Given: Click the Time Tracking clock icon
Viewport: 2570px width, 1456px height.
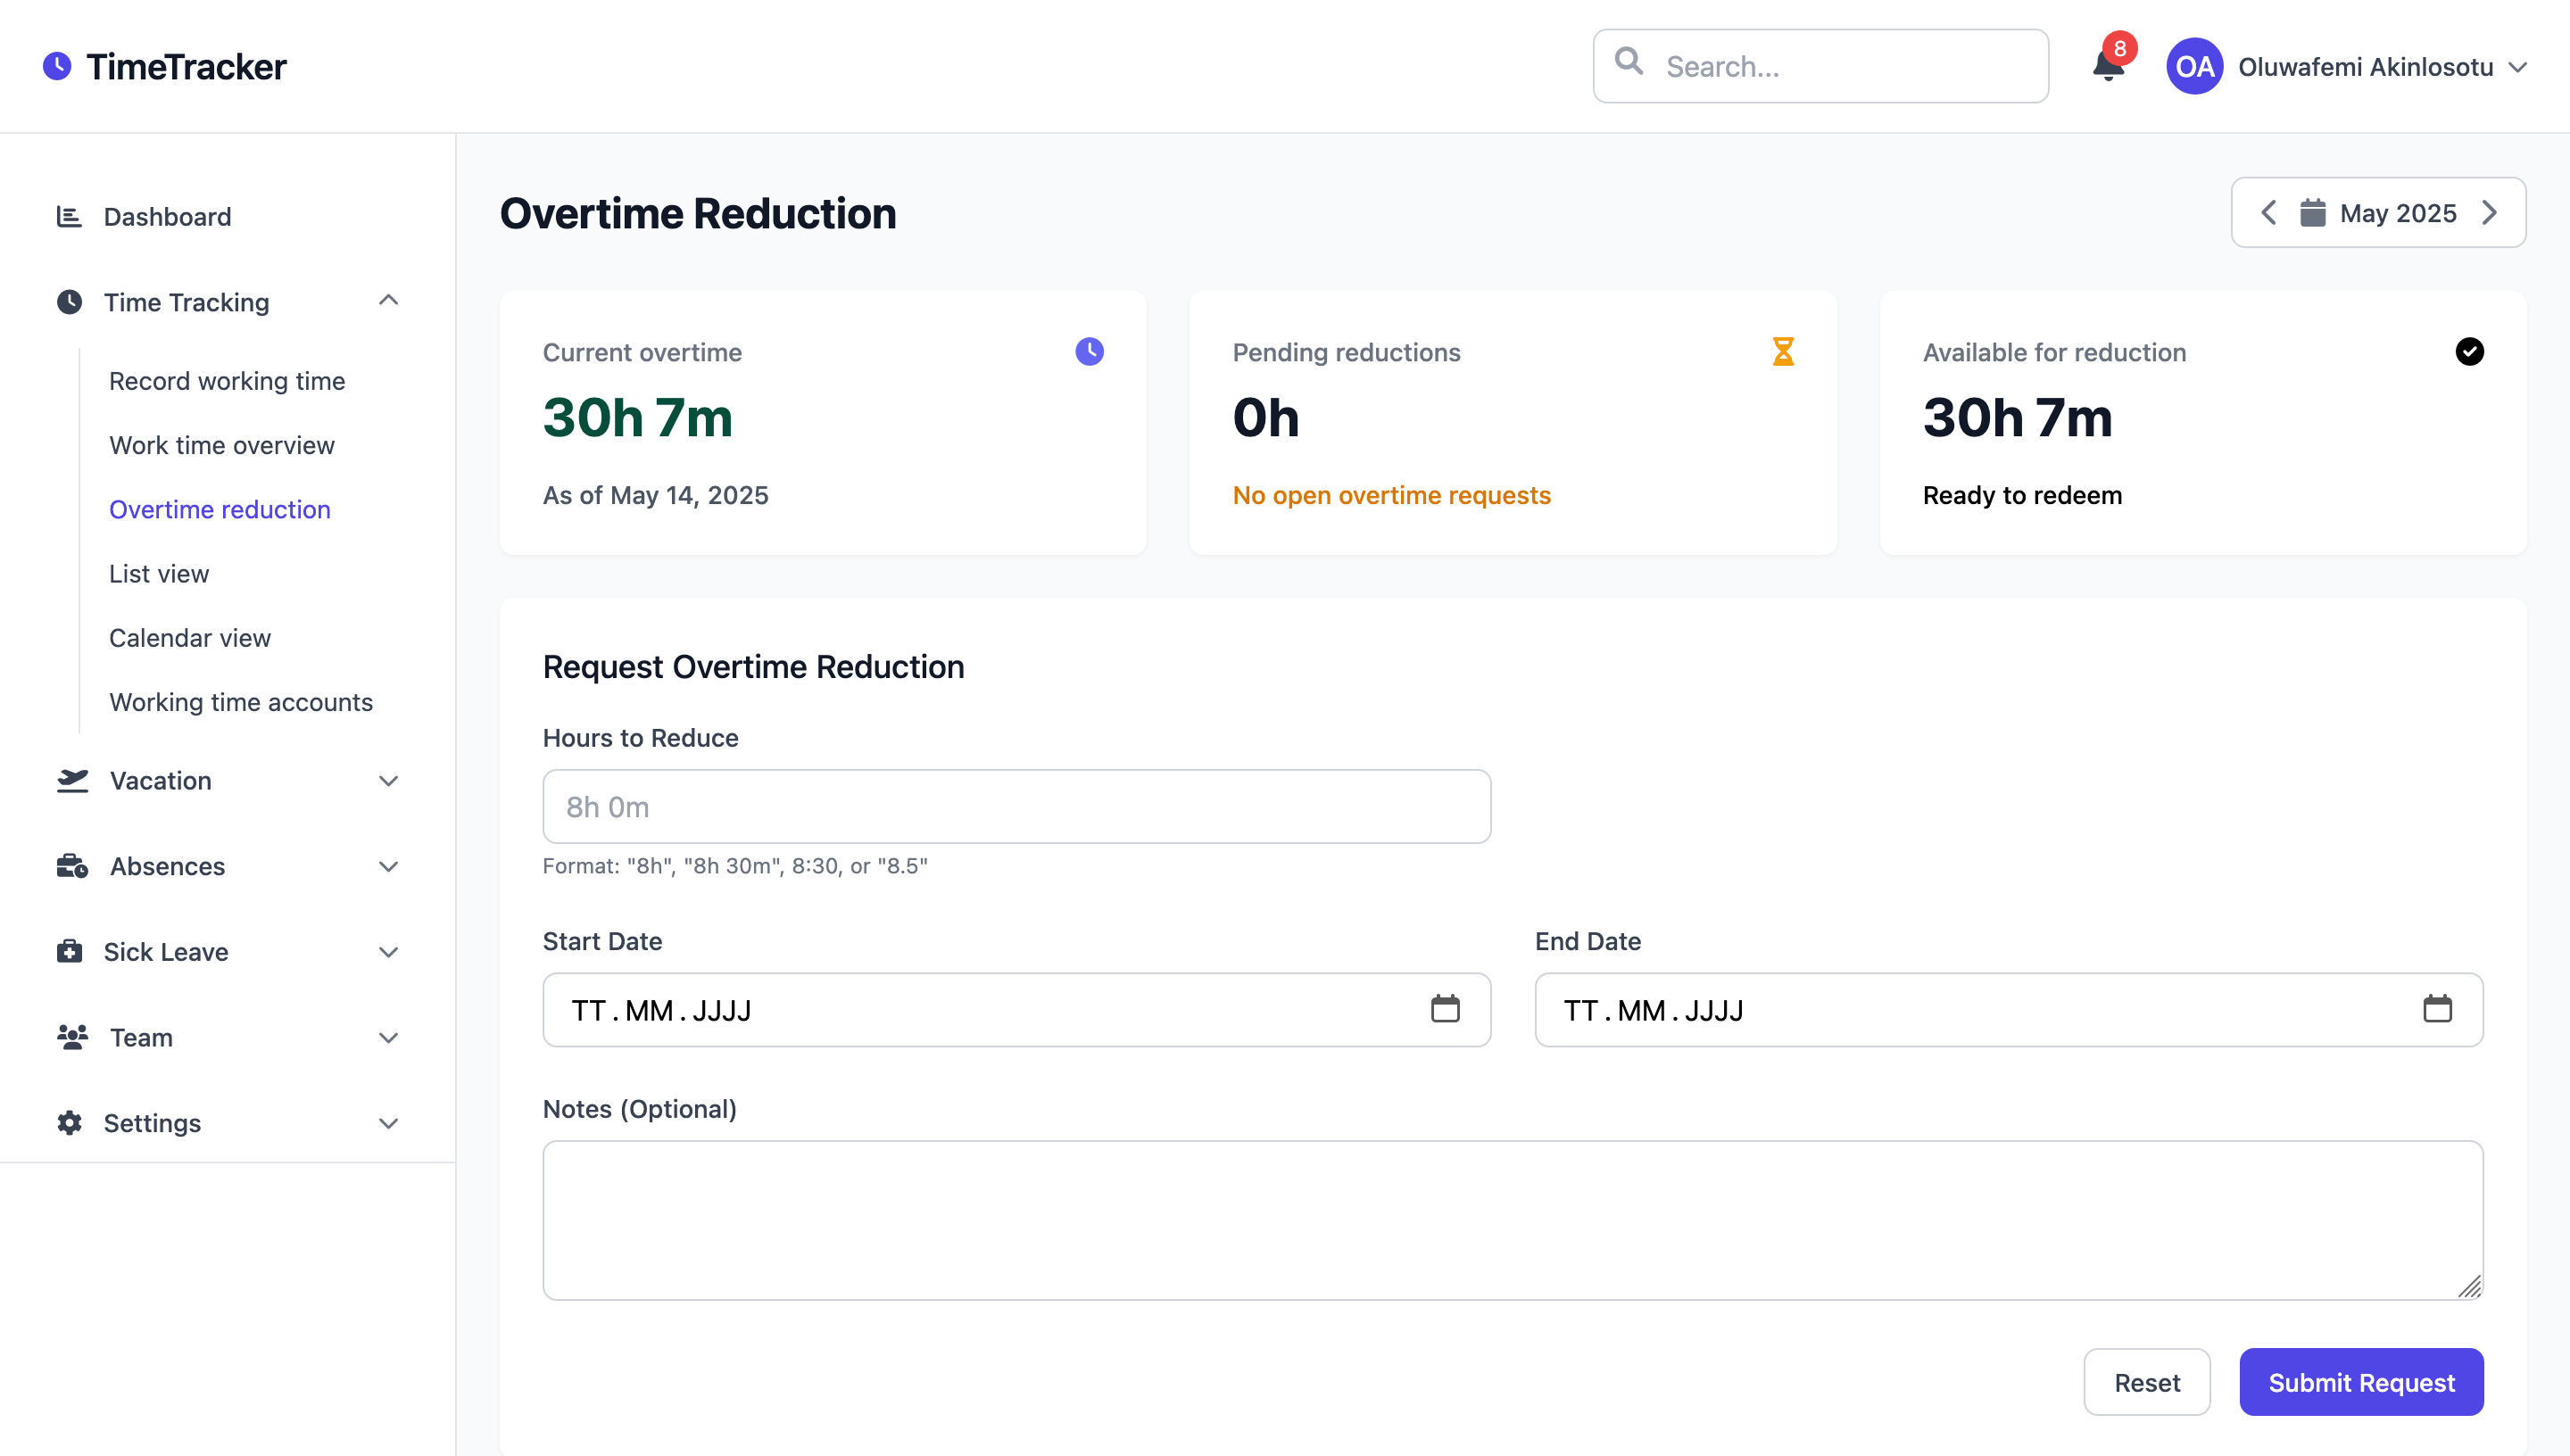Looking at the screenshot, I should [69, 302].
